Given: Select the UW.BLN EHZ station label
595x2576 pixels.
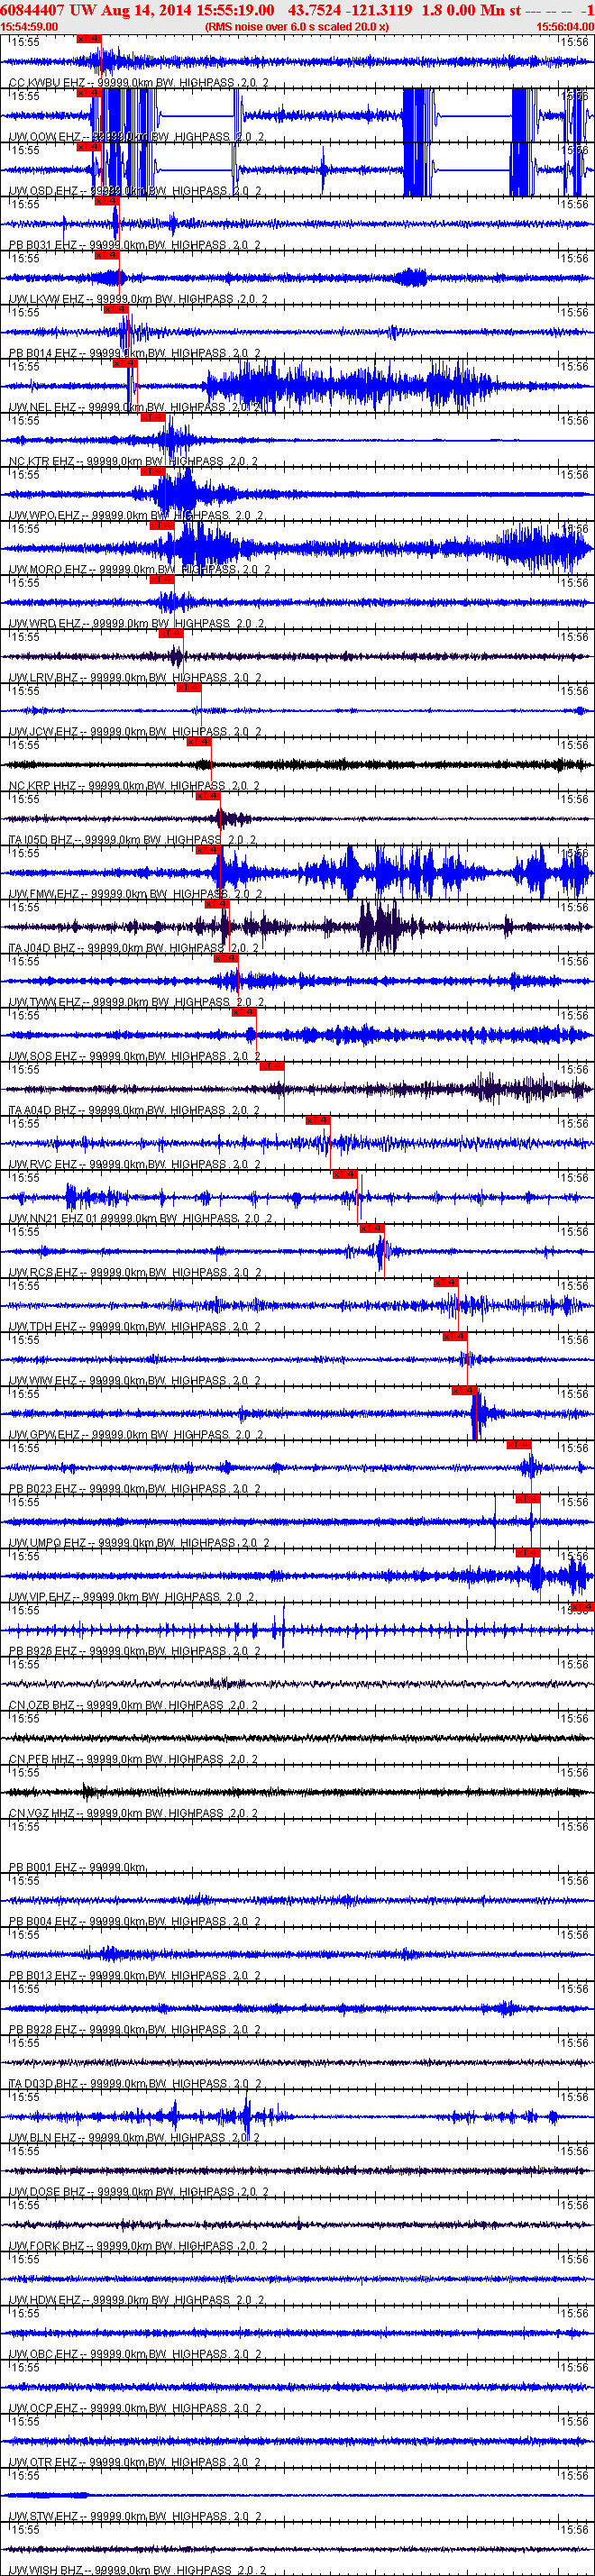Looking at the screenshot, I should [x=134, y=2137].
